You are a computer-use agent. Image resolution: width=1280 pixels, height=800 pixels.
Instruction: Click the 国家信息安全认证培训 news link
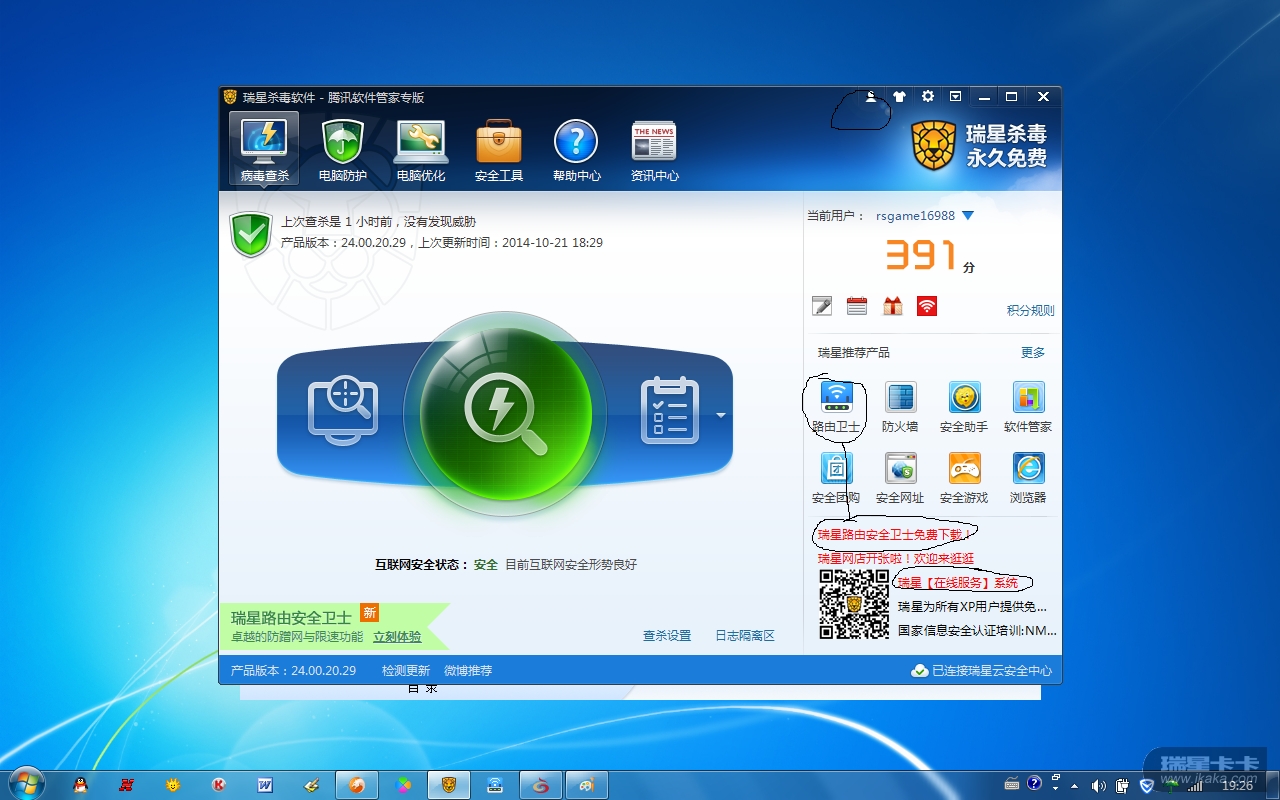(x=977, y=631)
